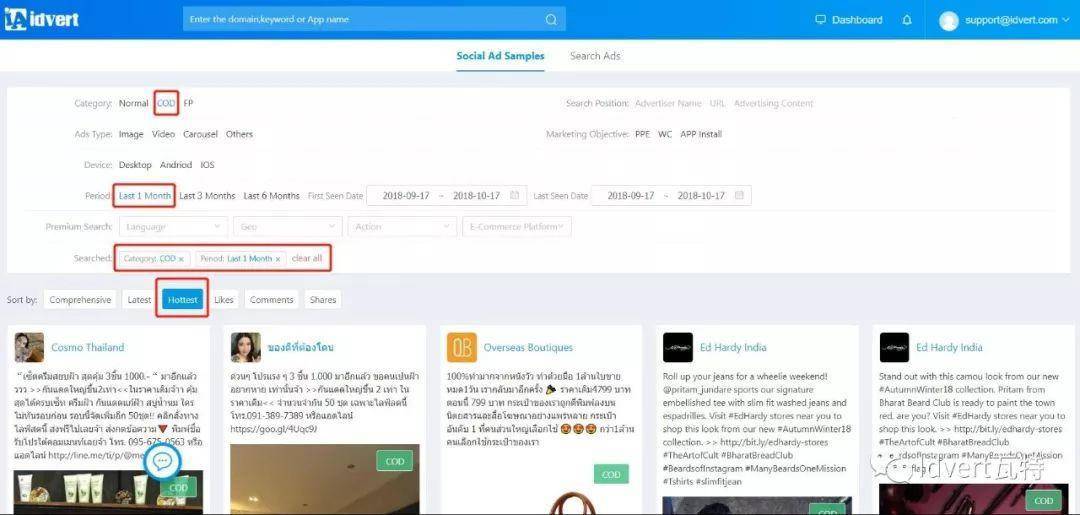The image size is (1080, 515).
Task: Click First Seen end date 2018-10-17
Action: (476, 196)
